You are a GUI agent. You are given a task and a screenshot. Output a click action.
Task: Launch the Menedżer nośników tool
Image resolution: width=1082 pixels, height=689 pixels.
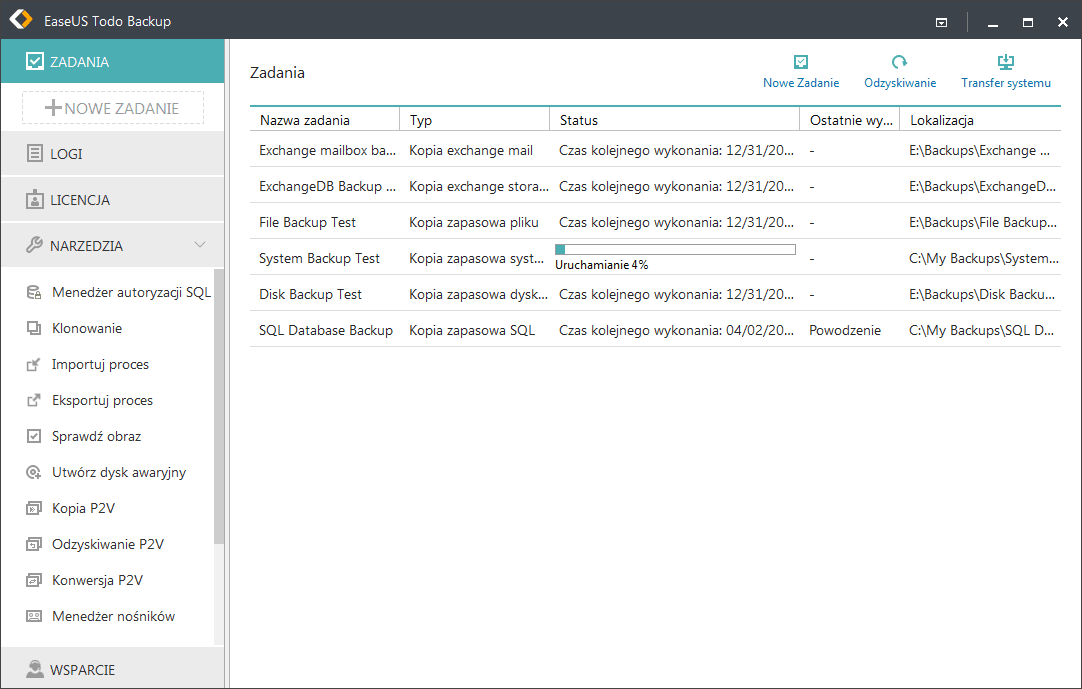click(x=113, y=616)
